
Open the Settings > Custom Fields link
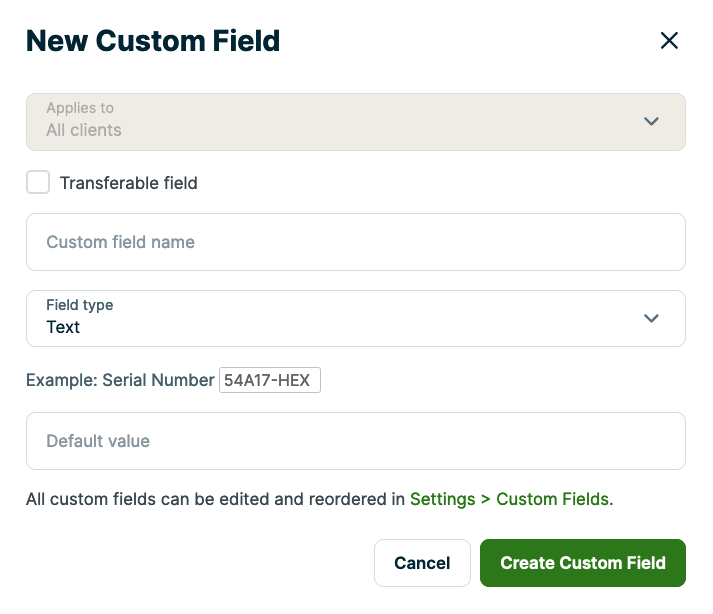point(511,498)
